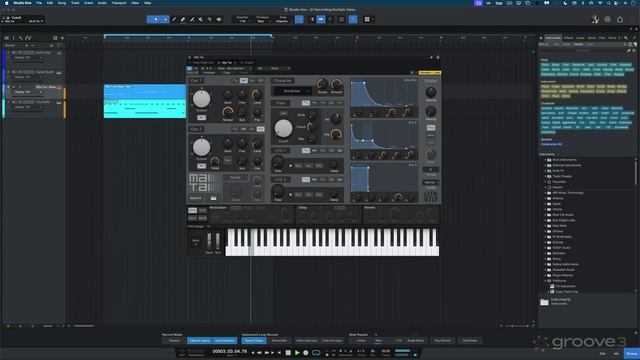Select the Eraser tool
Screen dimensions: 640x360
click(183, 19)
